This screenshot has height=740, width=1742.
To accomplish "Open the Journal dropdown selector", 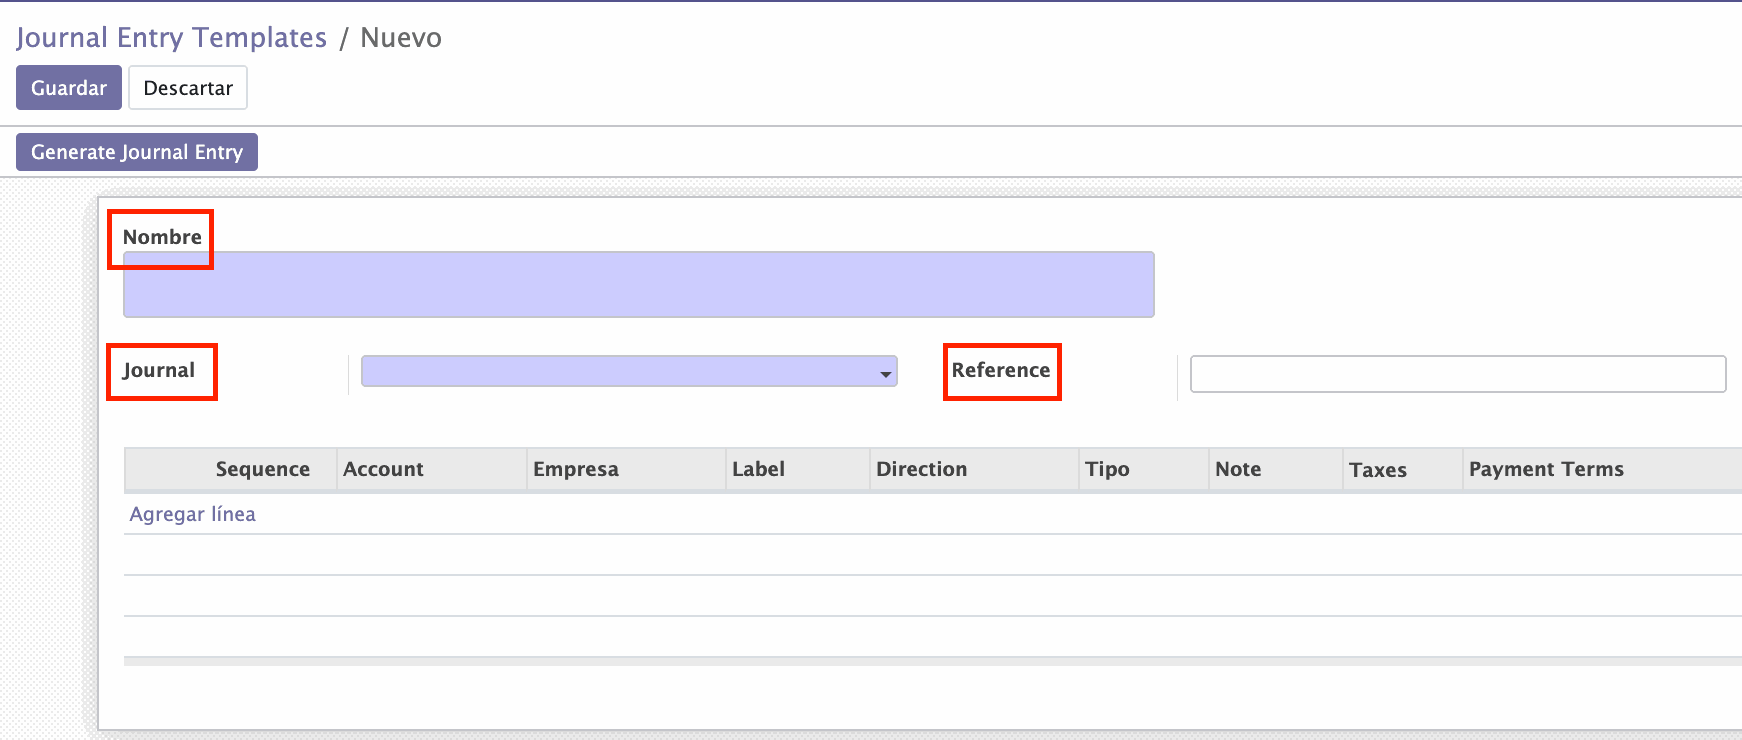I will point(629,371).
